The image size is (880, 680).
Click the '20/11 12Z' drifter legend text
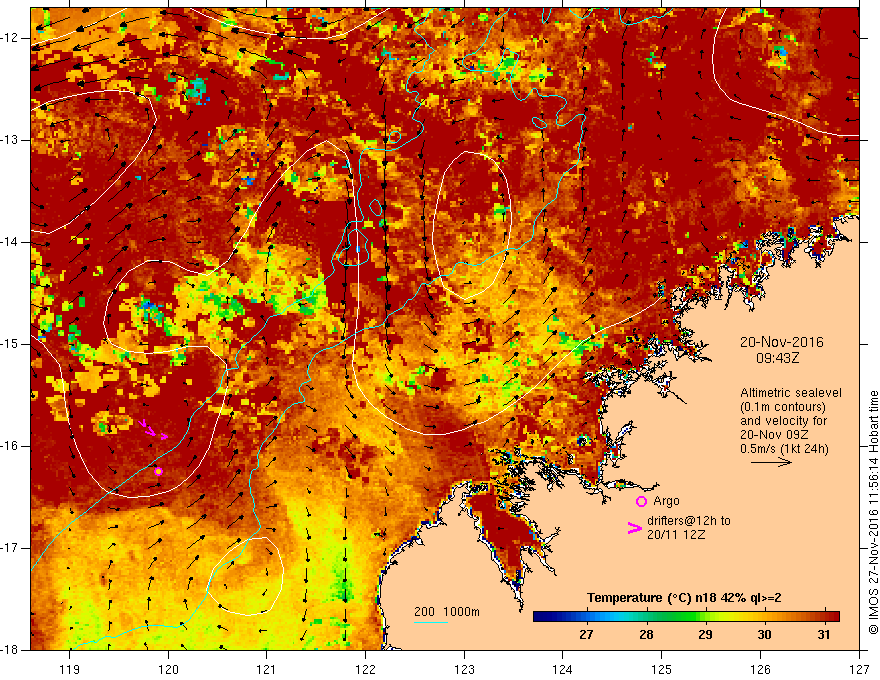pos(676,535)
